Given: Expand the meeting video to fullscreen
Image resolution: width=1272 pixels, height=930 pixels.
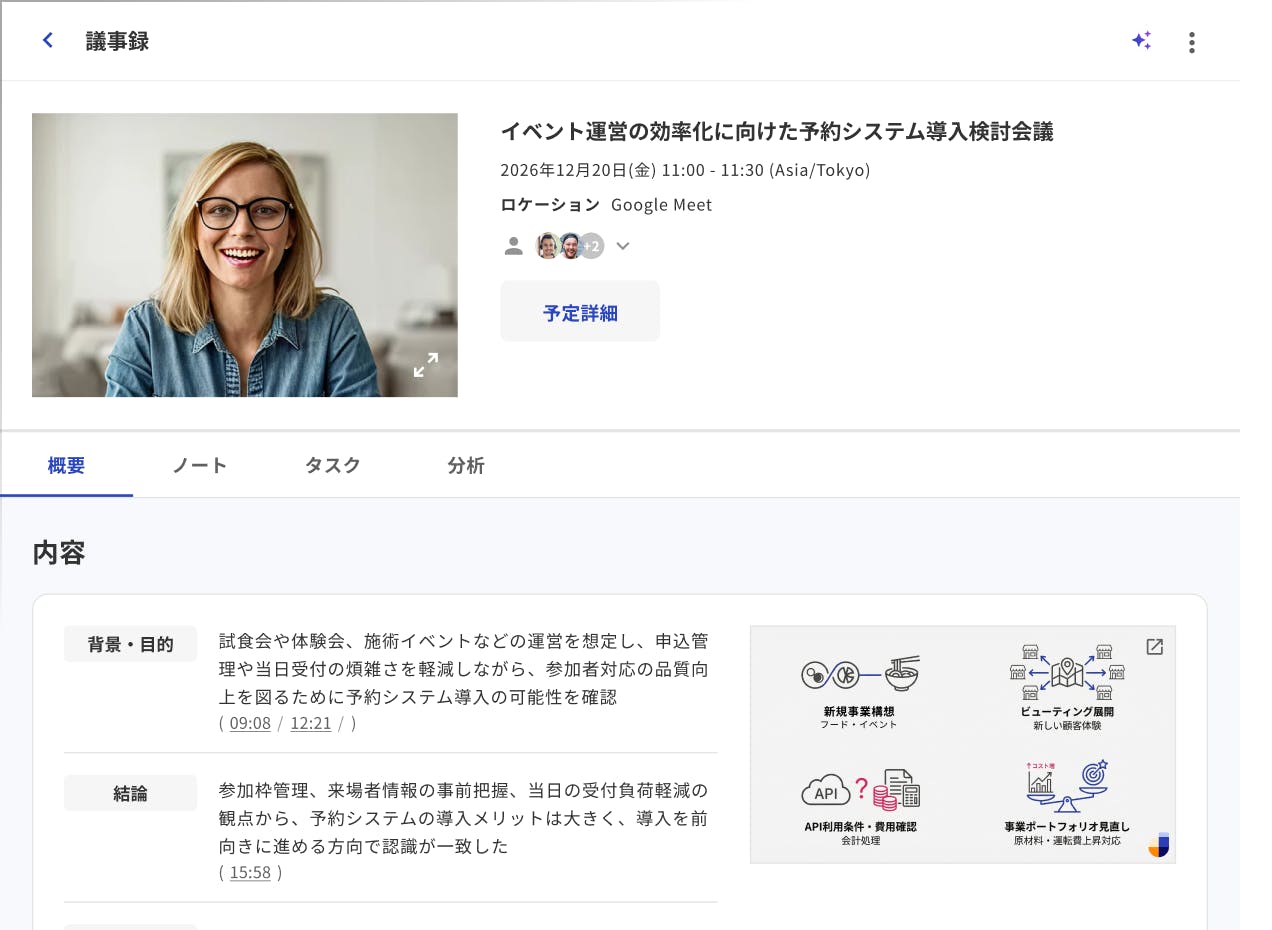Looking at the screenshot, I should 425,365.
